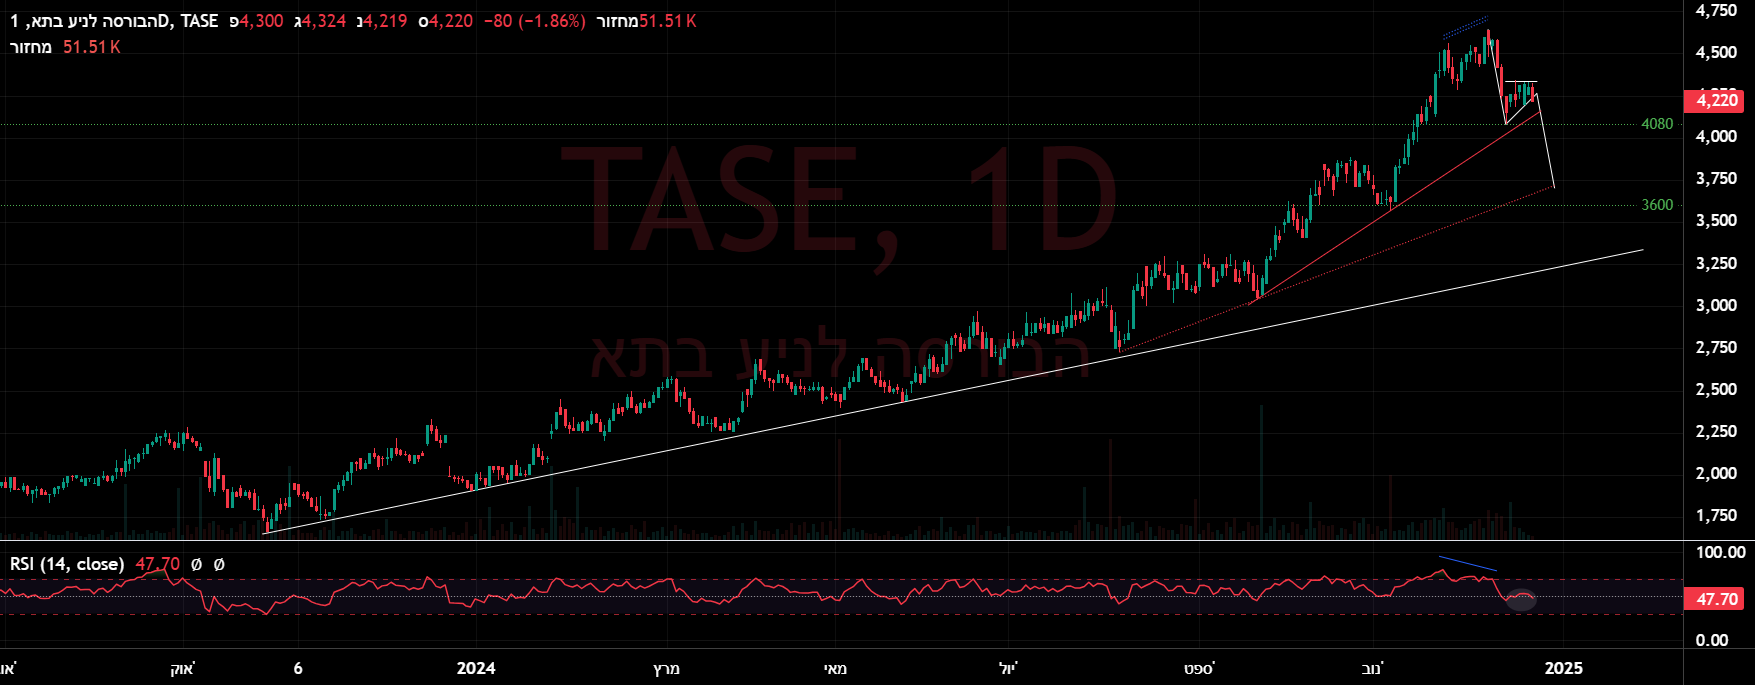Click the יול' date label on the time axis
This screenshot has width=1755, height=685.
coord(1009,668)
